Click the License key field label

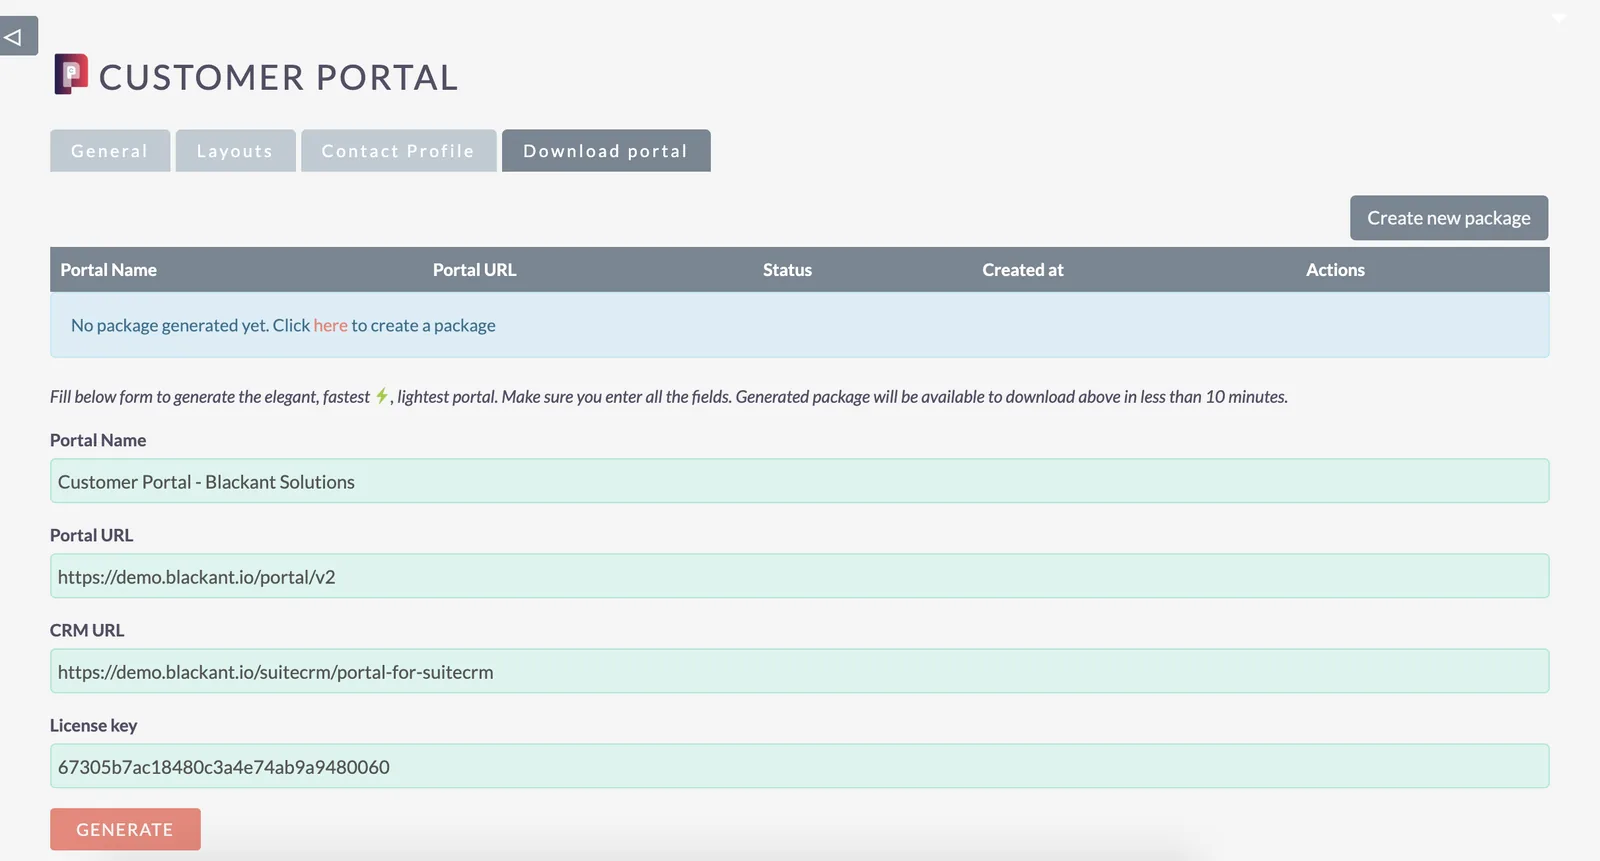point(93,725)
